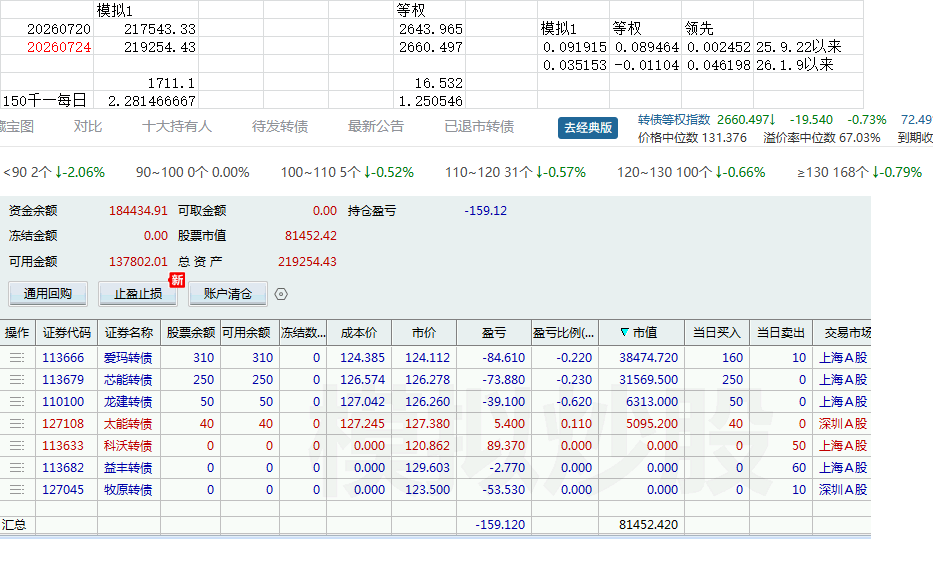Sort by 盈亏比例 column header

click(x=565, y=332)
